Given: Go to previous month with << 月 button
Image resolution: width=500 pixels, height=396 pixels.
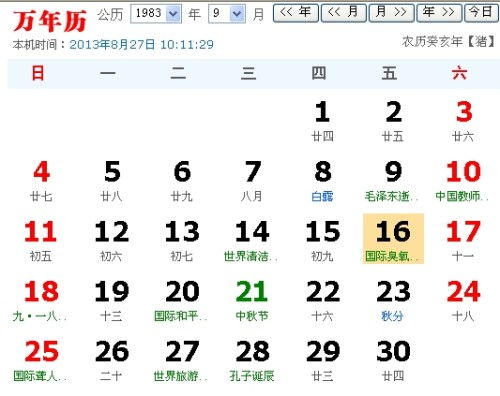Looking at the screenshot, I should [343, 13].
